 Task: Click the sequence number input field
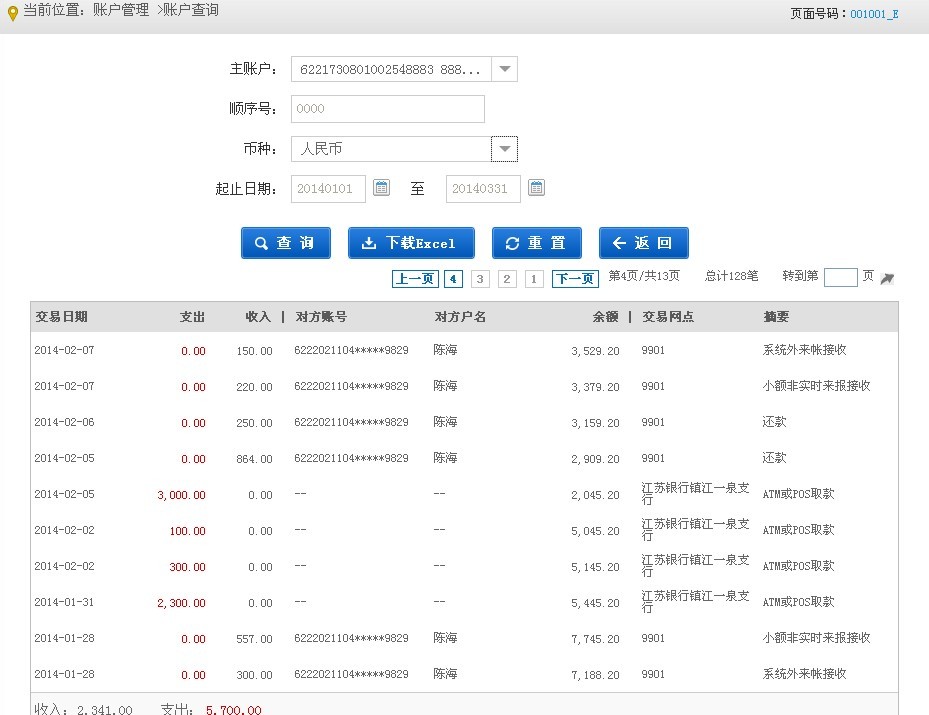tap(387, 109)
